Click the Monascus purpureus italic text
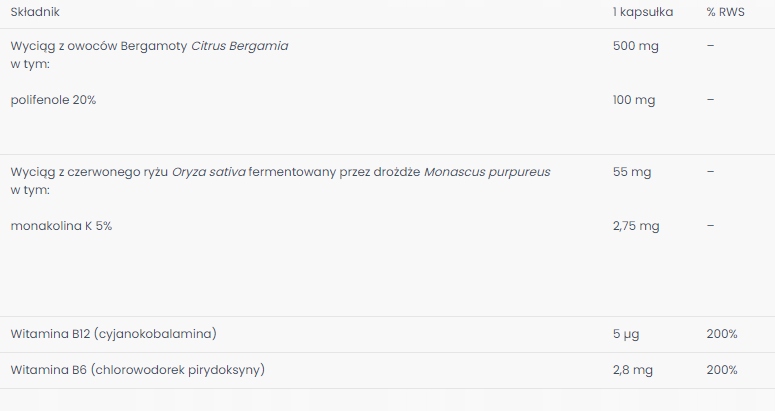Viewport: 775px width, 411px height. pos(487,172)
